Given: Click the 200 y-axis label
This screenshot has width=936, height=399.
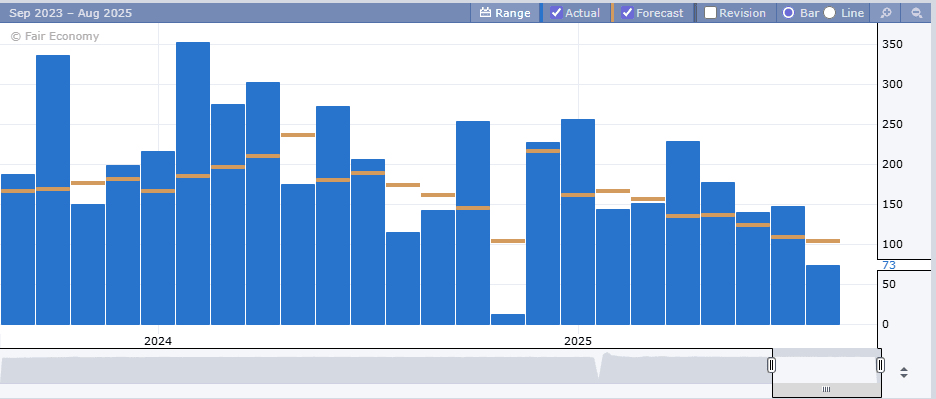Looking at the screenshot, I should coord(892,164).
